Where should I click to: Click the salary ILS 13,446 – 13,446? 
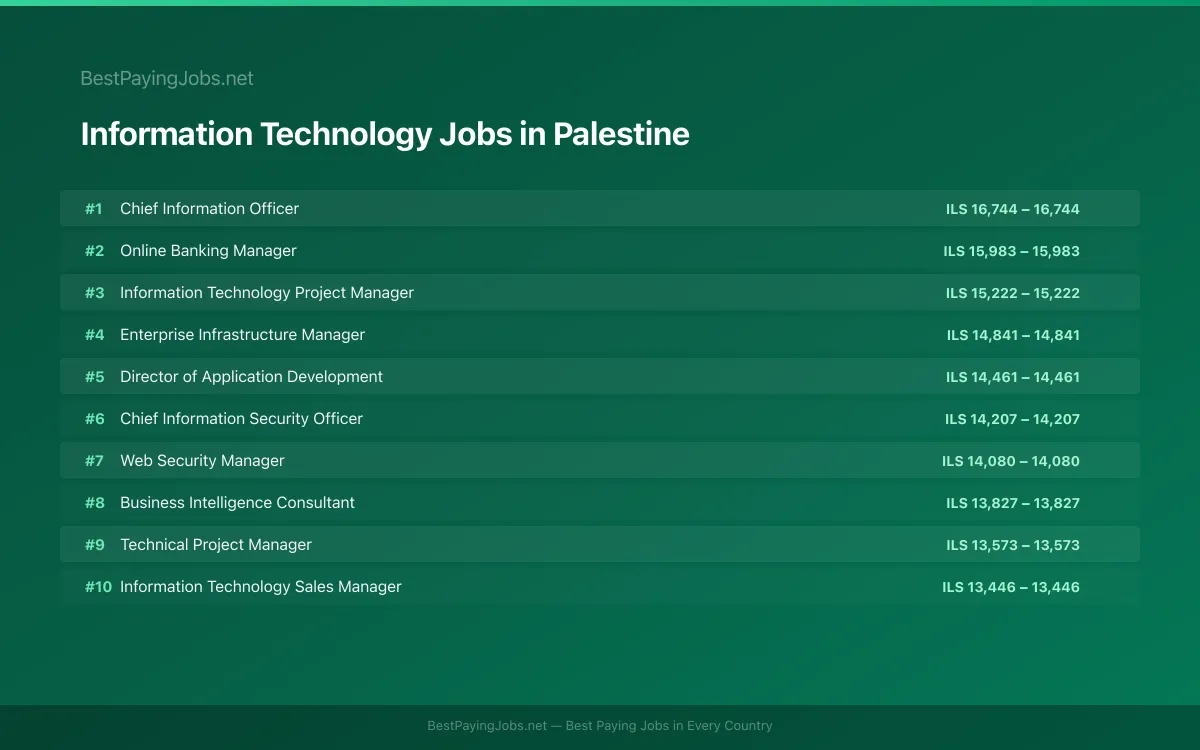pos(1011,587)
